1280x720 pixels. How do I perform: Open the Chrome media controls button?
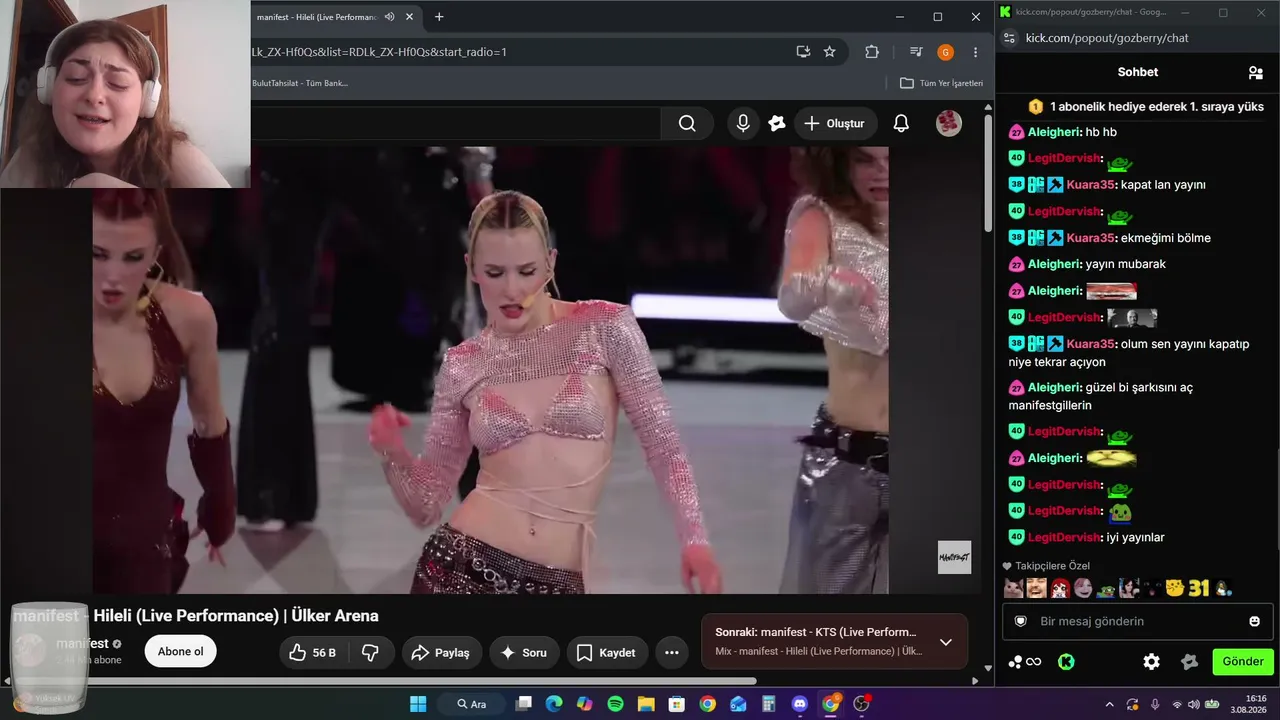916,52
